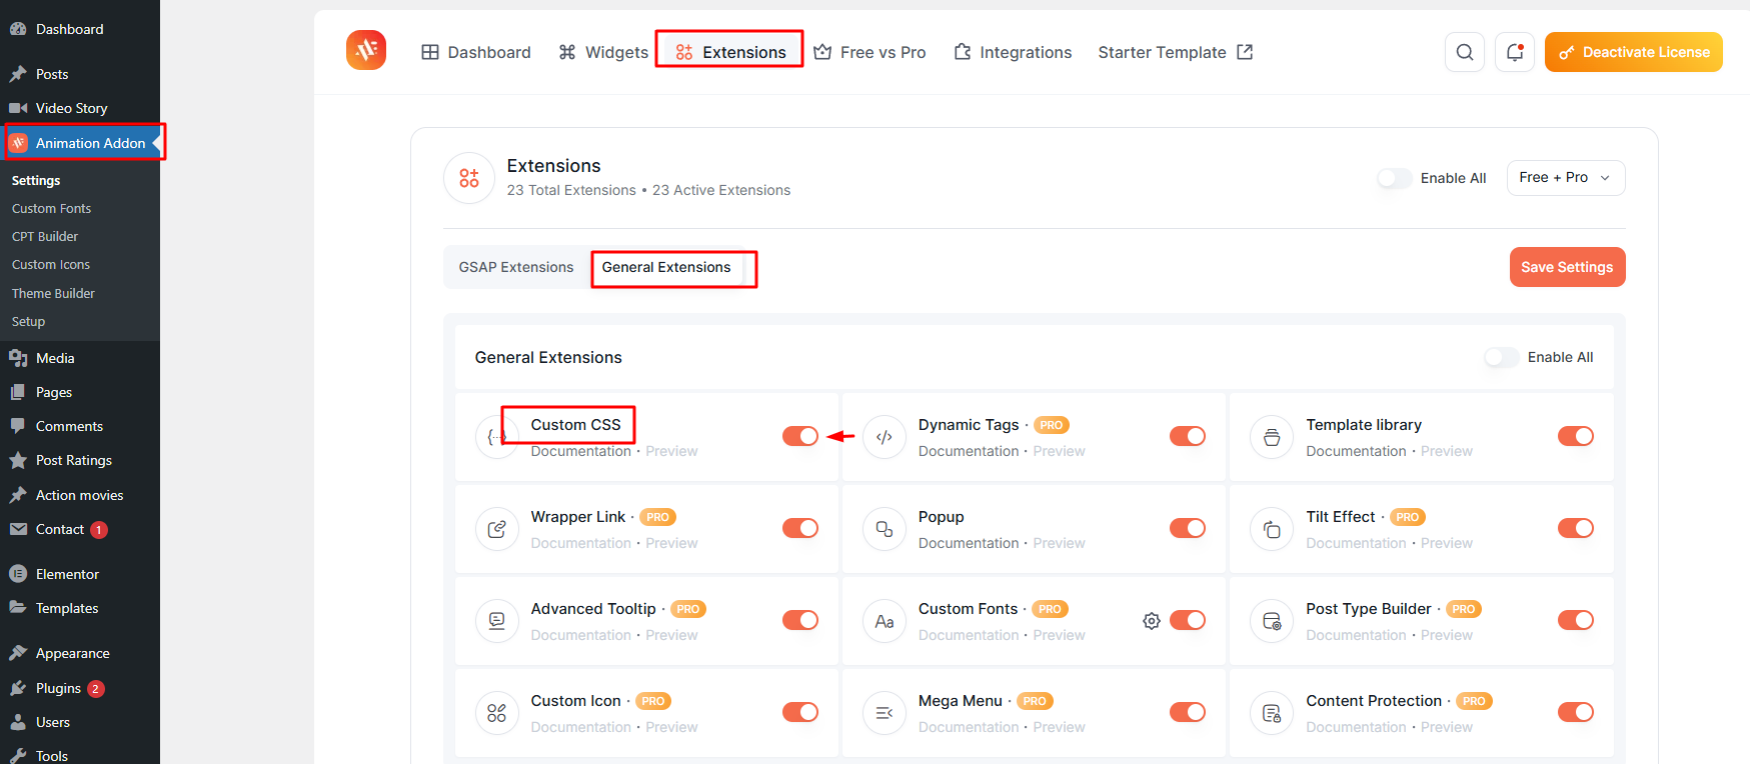Click the Template library icon
The height and width of the screenshot is (764, 1750).
tap(1272, 437)
